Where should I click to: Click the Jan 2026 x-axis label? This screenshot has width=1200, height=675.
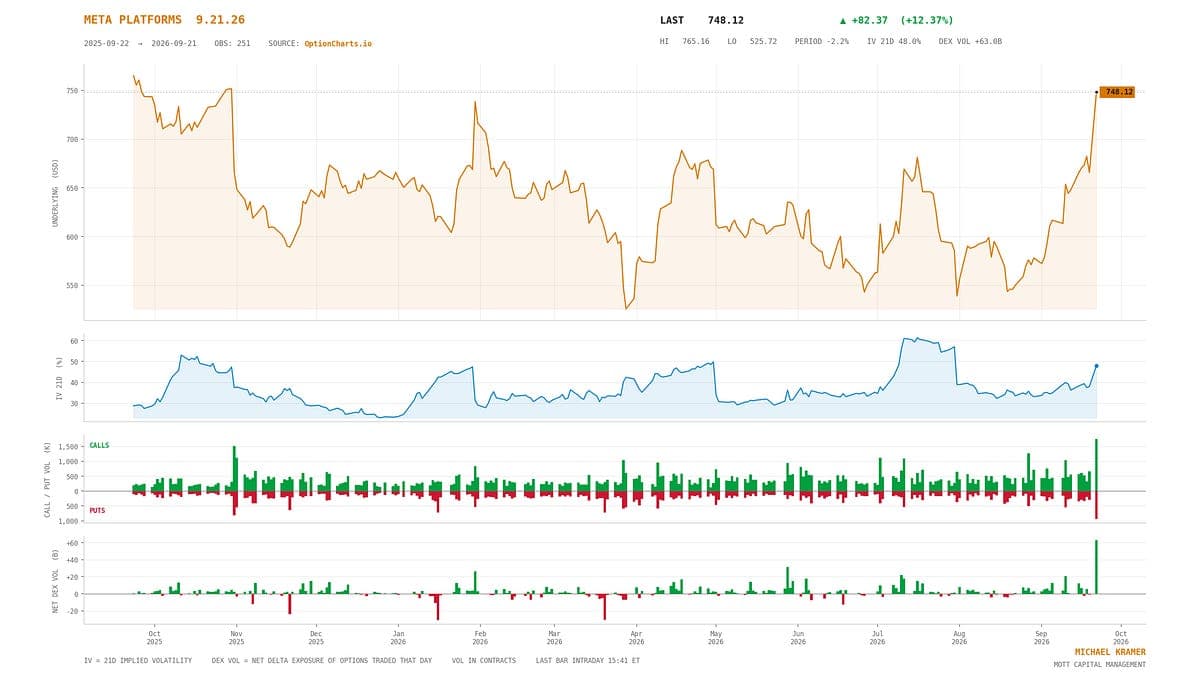(x=398, y=637)
